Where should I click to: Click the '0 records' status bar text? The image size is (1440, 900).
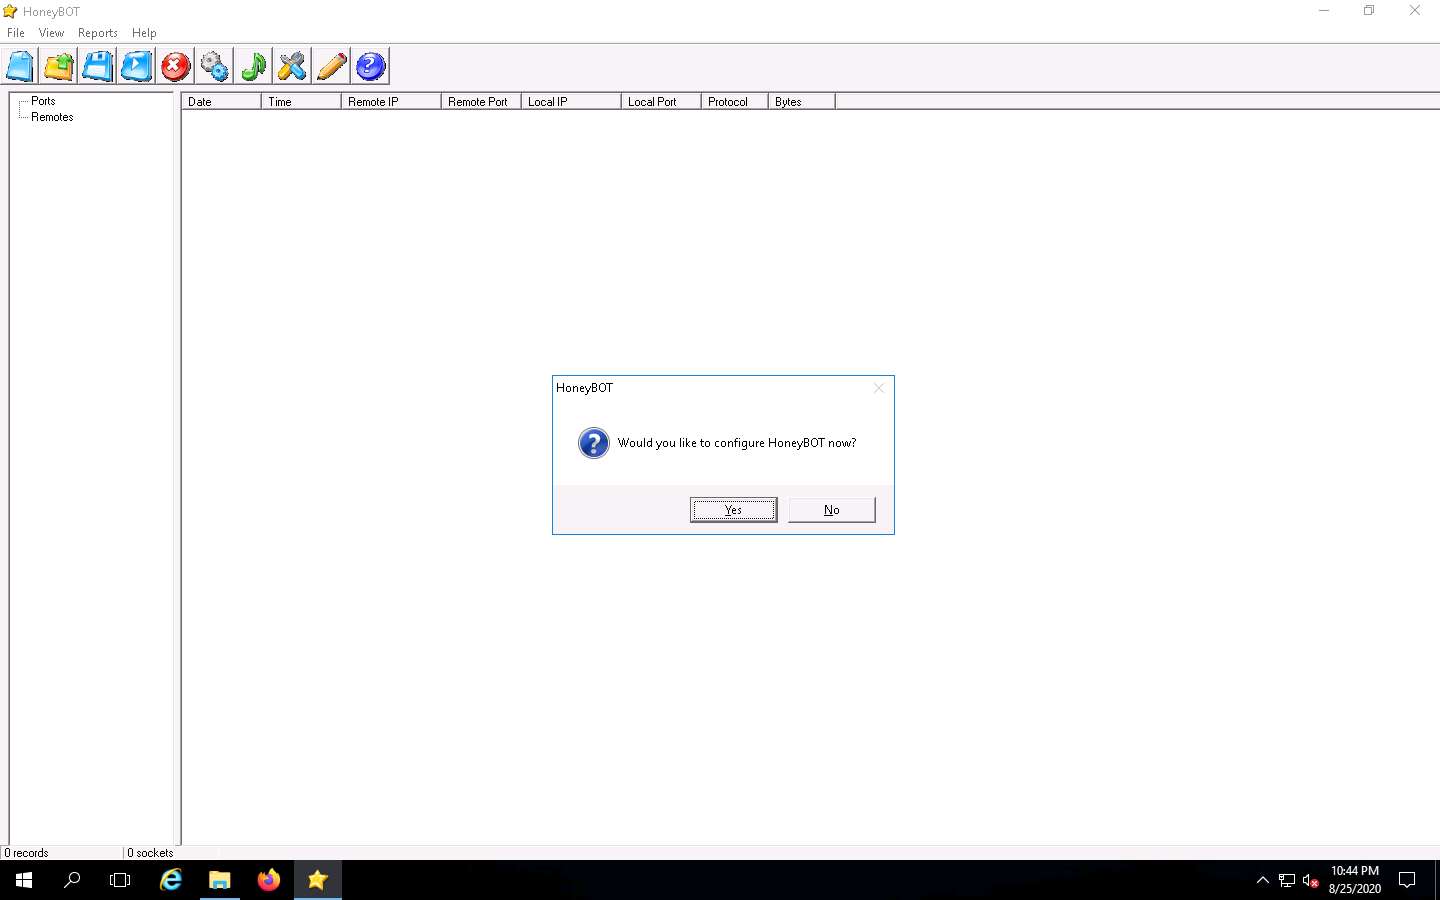(26, 853)
